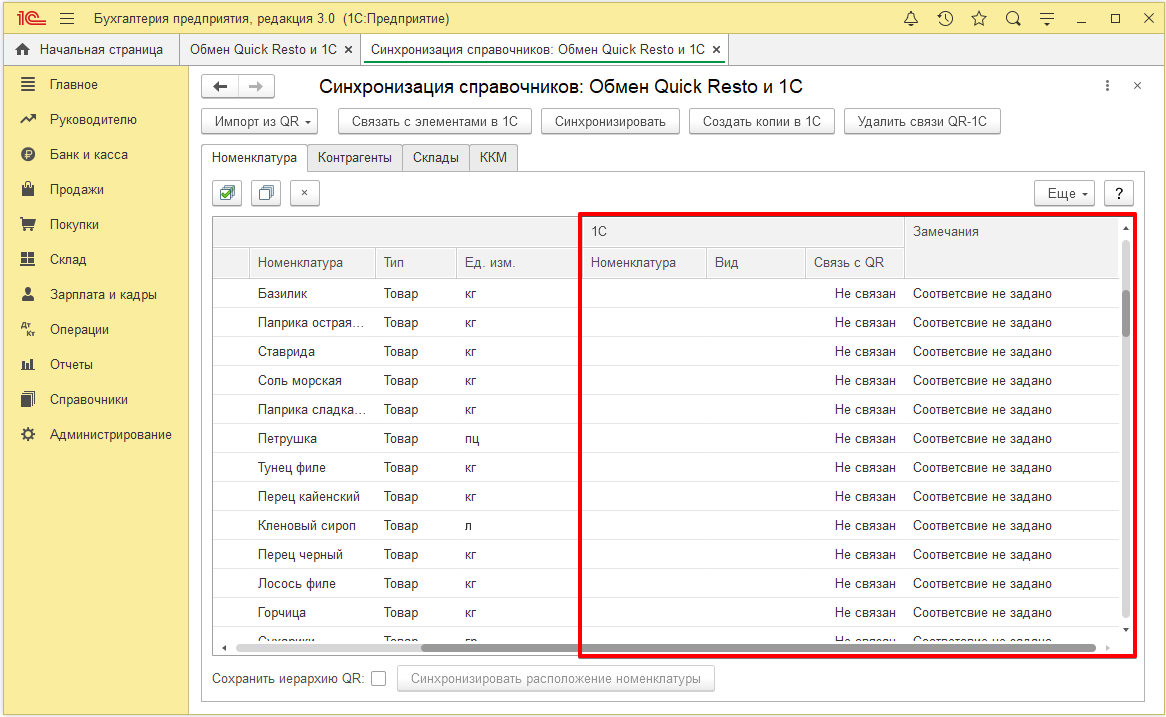
Task: Switch to the Склады tab
Action: point(436,158)
